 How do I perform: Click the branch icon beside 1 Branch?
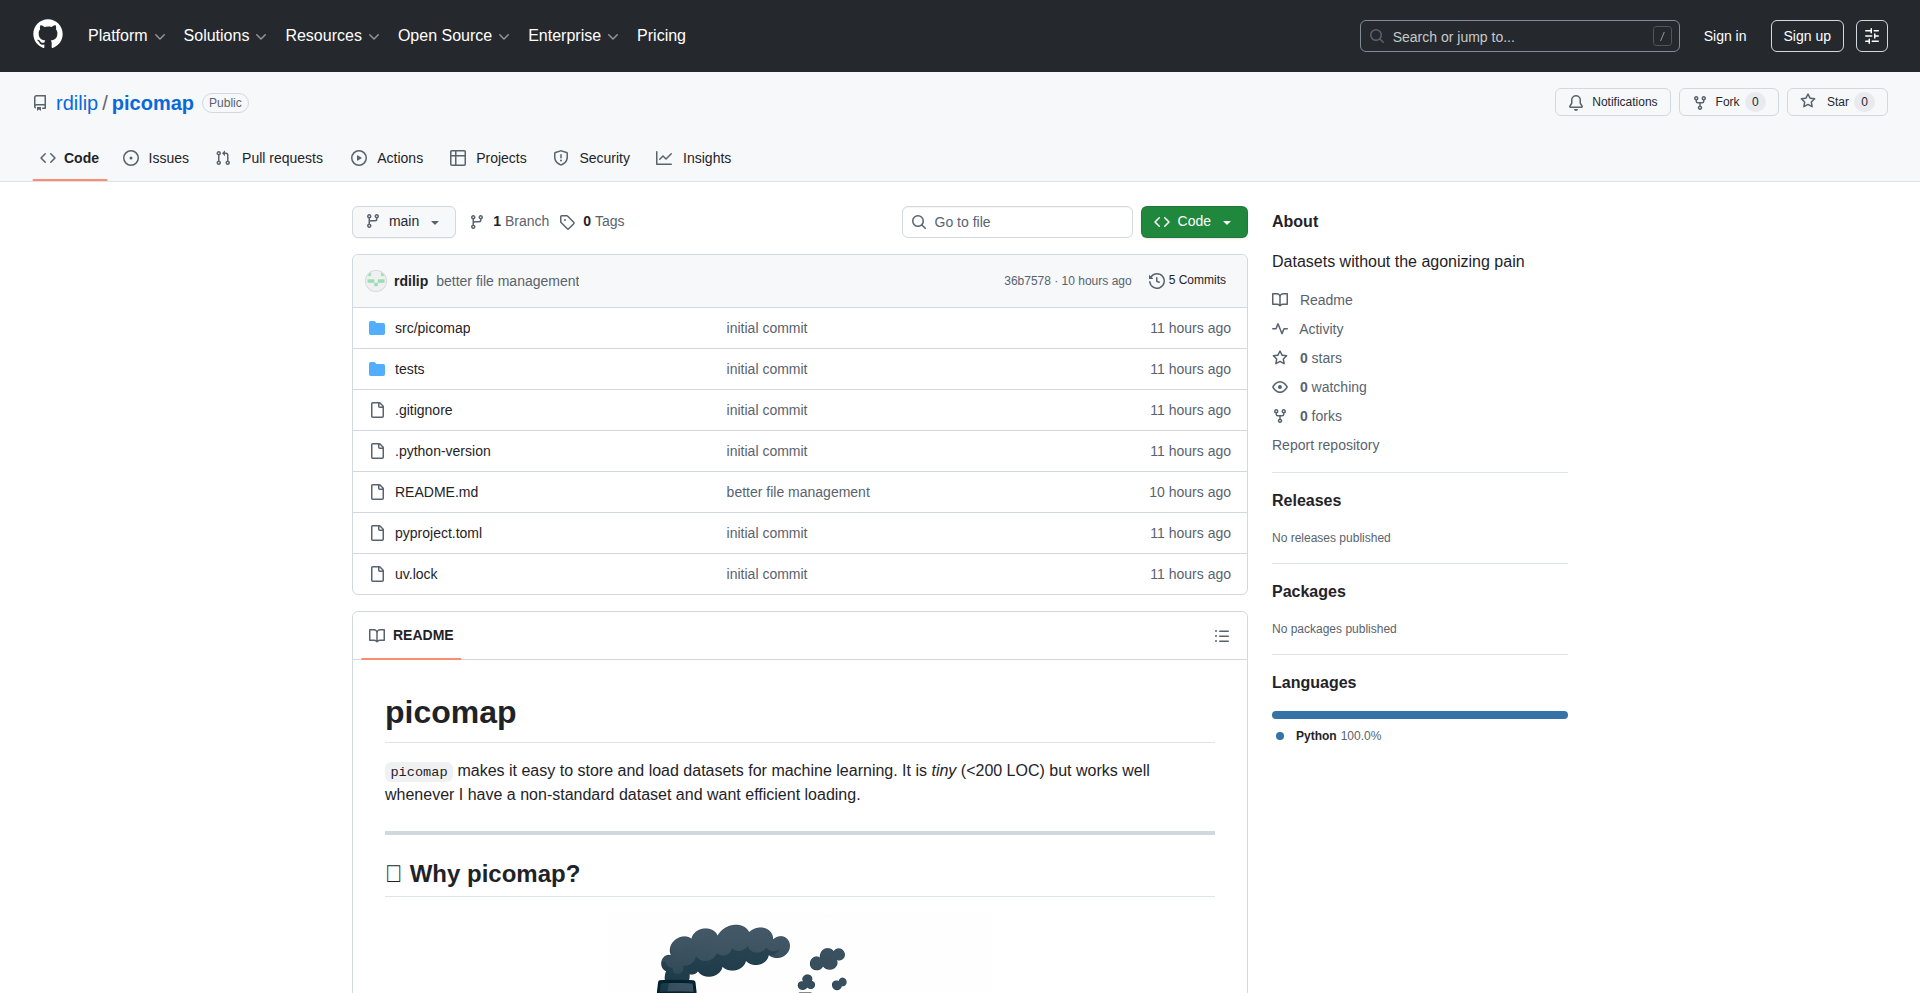(477, 222)
